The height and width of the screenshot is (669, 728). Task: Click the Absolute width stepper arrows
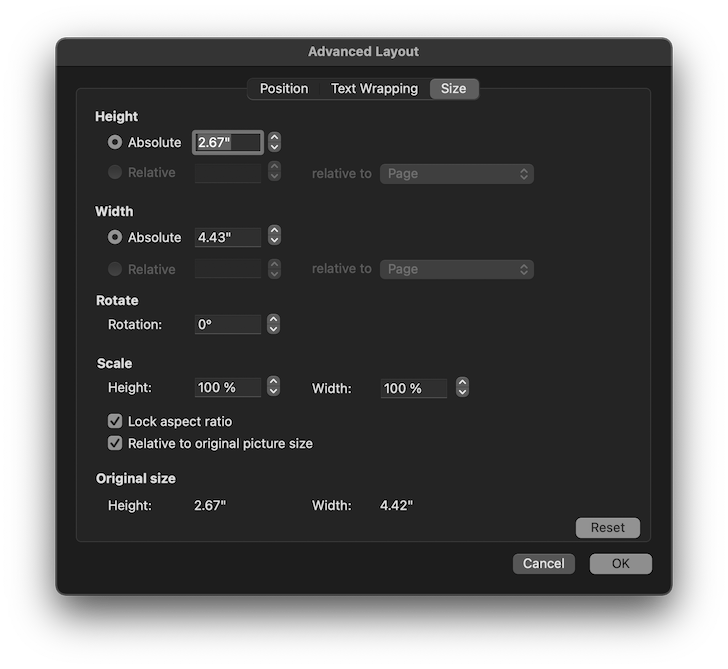pyautogui.click(x=274, y=237)
